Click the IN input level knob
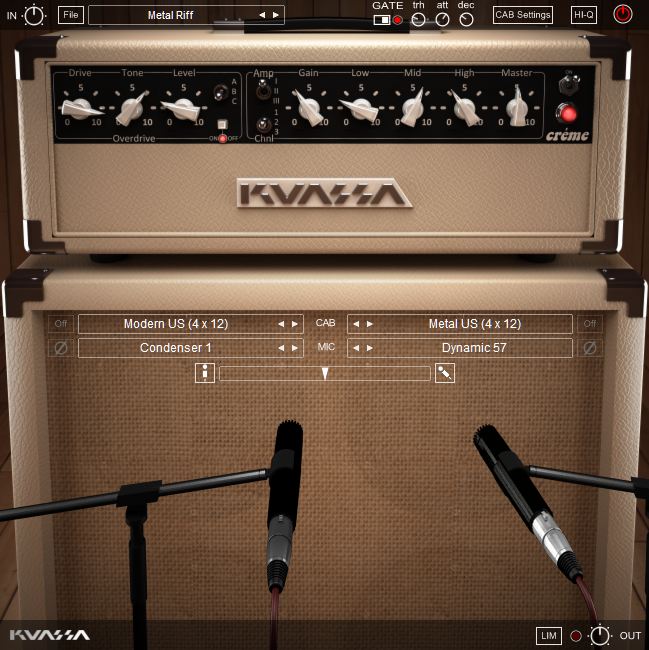Image resolution: width=649 pixels, height=650 pixels. pyautogui.click(x=34, y=16)
